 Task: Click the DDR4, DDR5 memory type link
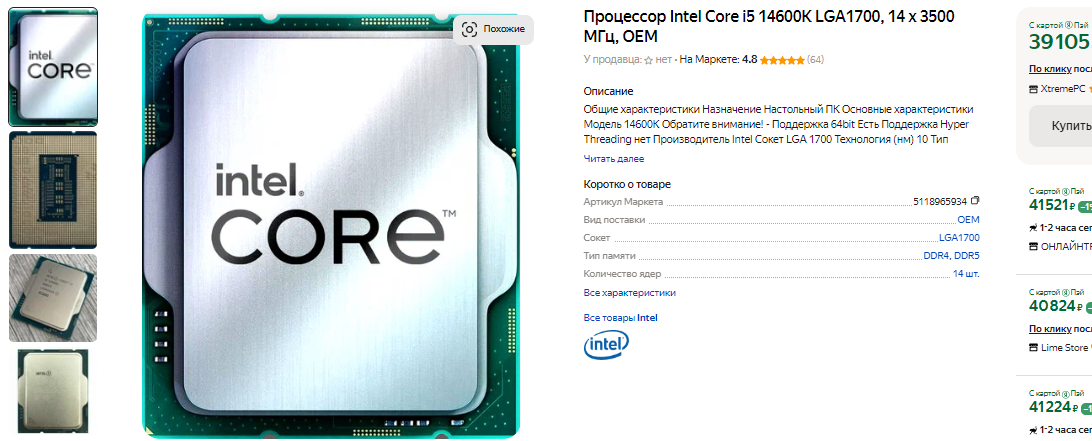pos(951,256)
